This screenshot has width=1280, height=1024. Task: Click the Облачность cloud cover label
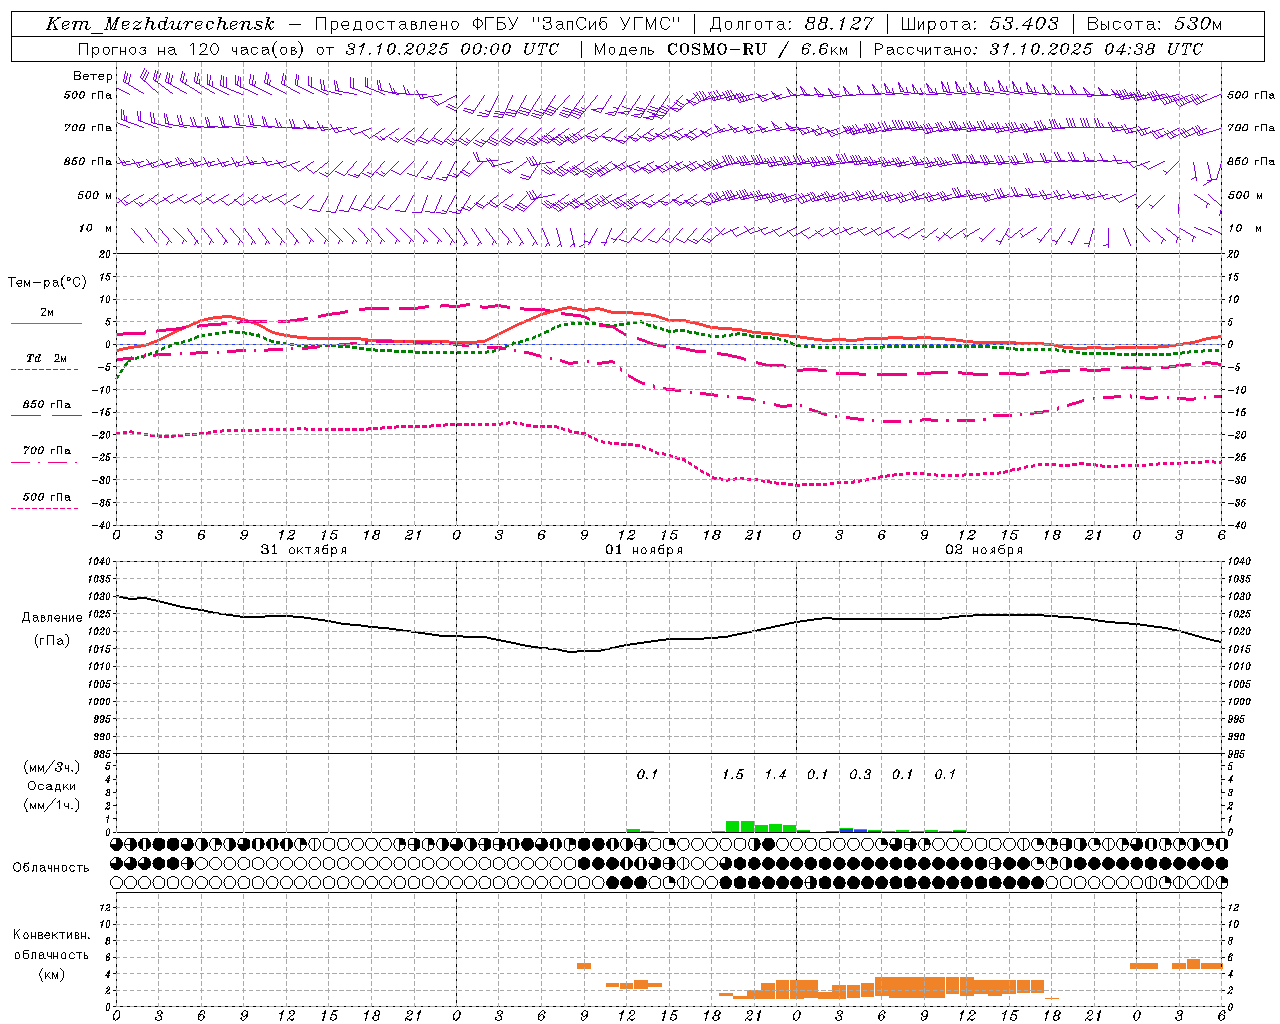point(51,868)
